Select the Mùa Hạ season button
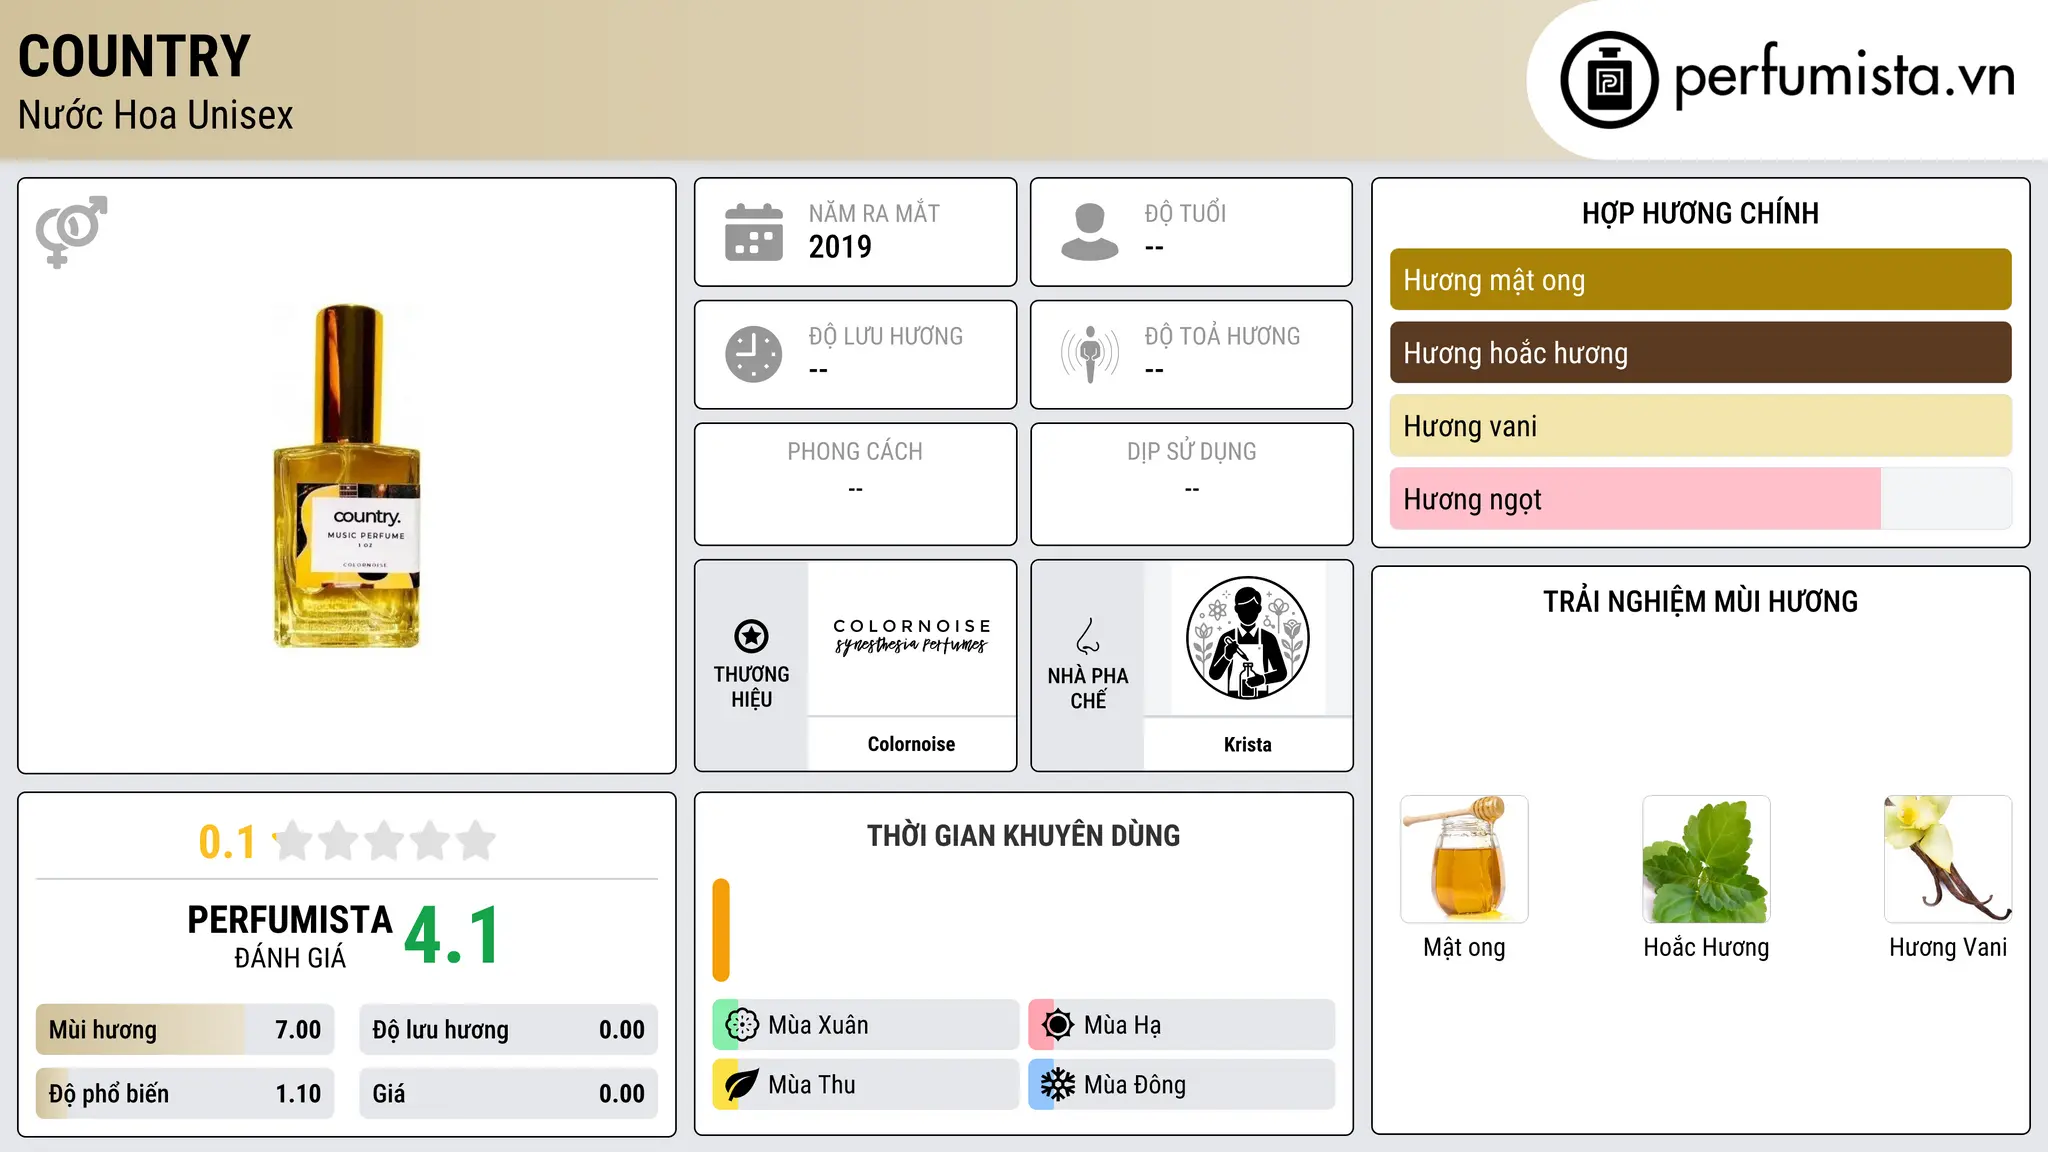Viewport: 2048px width, 1152px height. [1182, 1024]
